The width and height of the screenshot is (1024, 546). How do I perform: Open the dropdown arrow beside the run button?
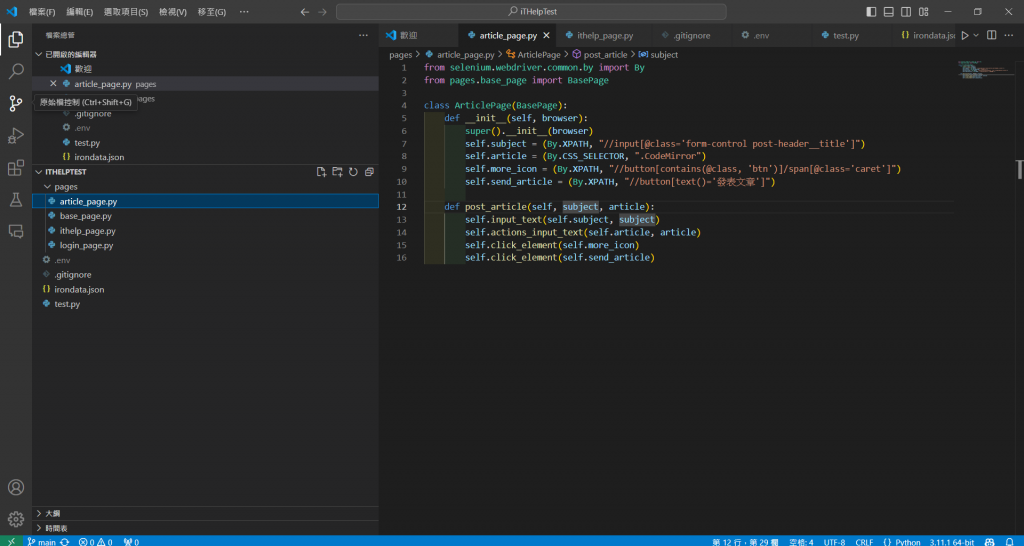(x=977, y=35)
